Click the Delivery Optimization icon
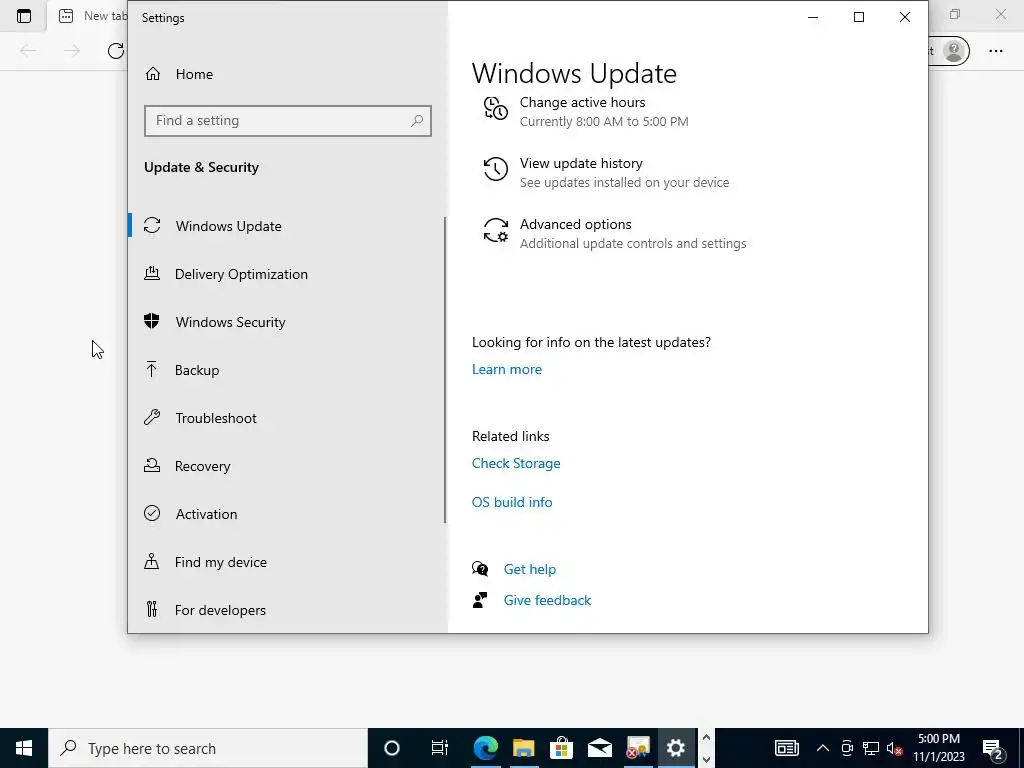This screenshot has height=768, width=1024. (152, 274)
